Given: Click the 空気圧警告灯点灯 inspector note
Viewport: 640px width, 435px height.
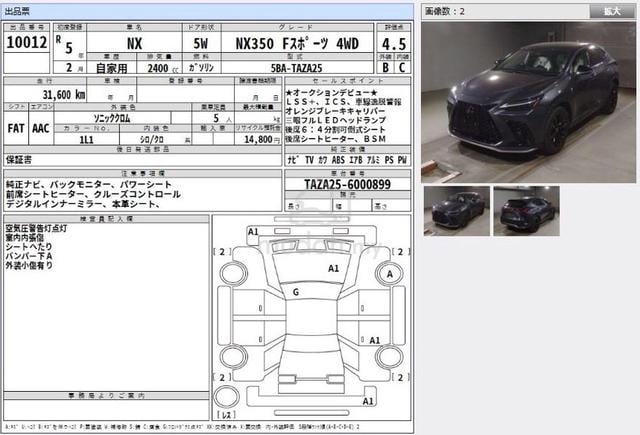Looking at the screenshot, I should 36,229.
